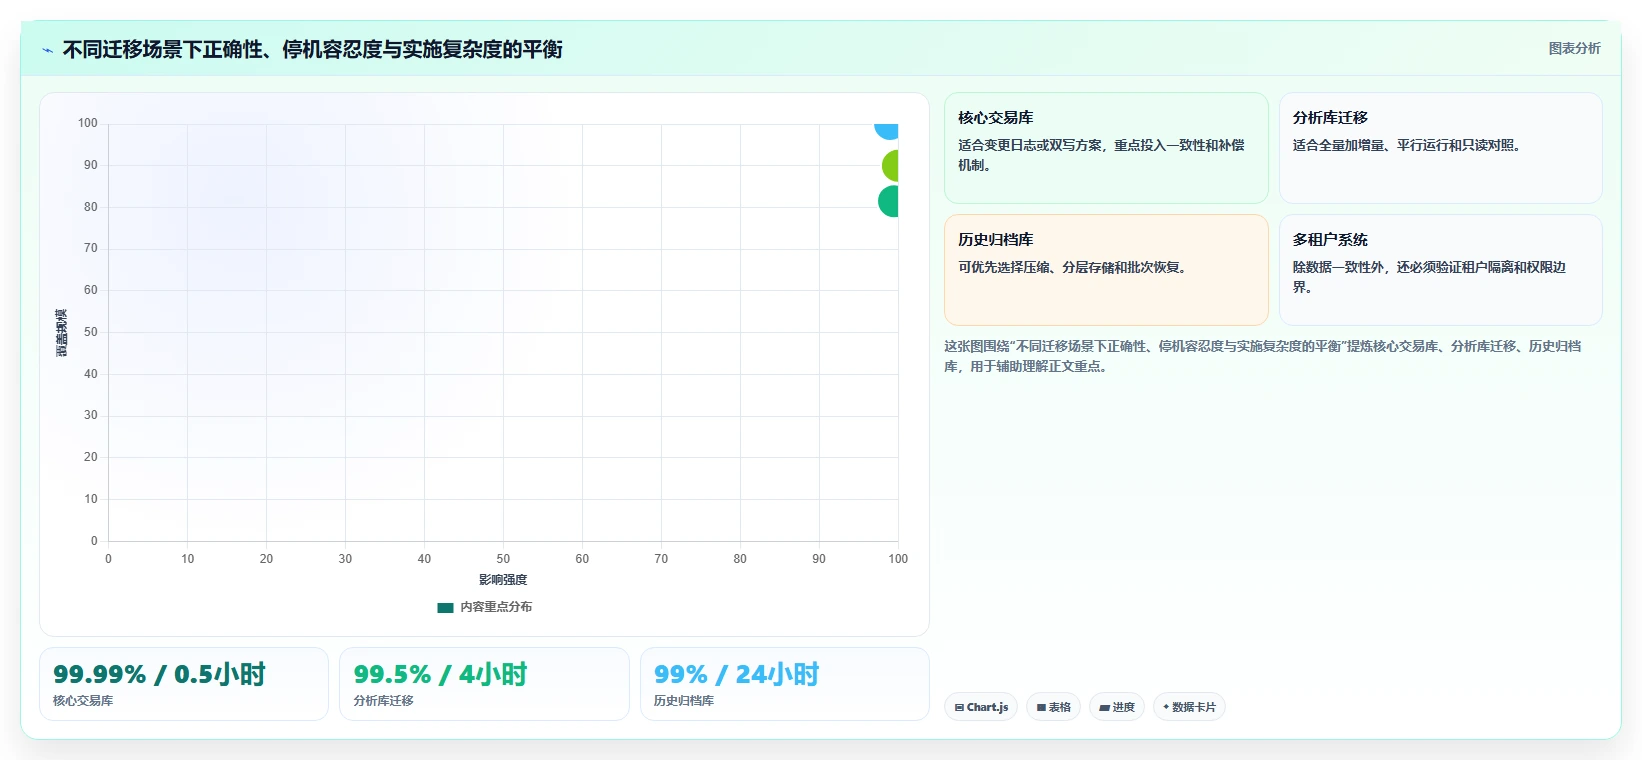The image size is (1642, 760).
Task: Click the 表格 tag
Action: (x=1053, y=707)
